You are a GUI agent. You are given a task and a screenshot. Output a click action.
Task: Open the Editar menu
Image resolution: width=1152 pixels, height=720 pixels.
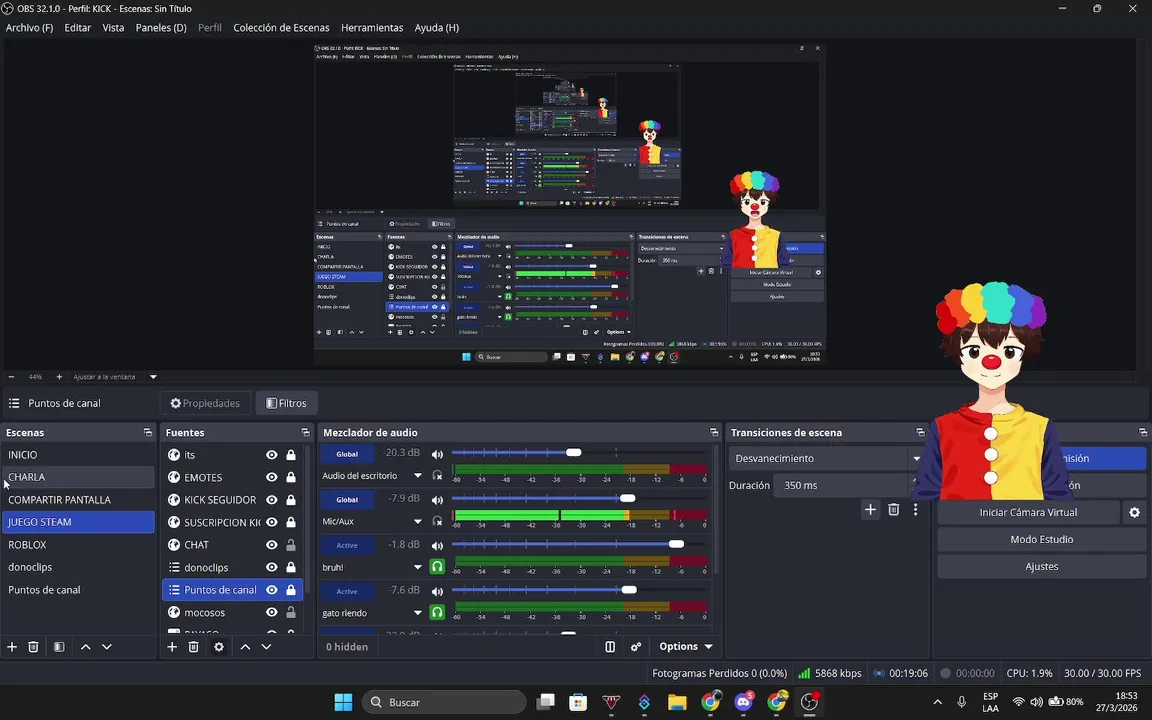pos(78,27)
